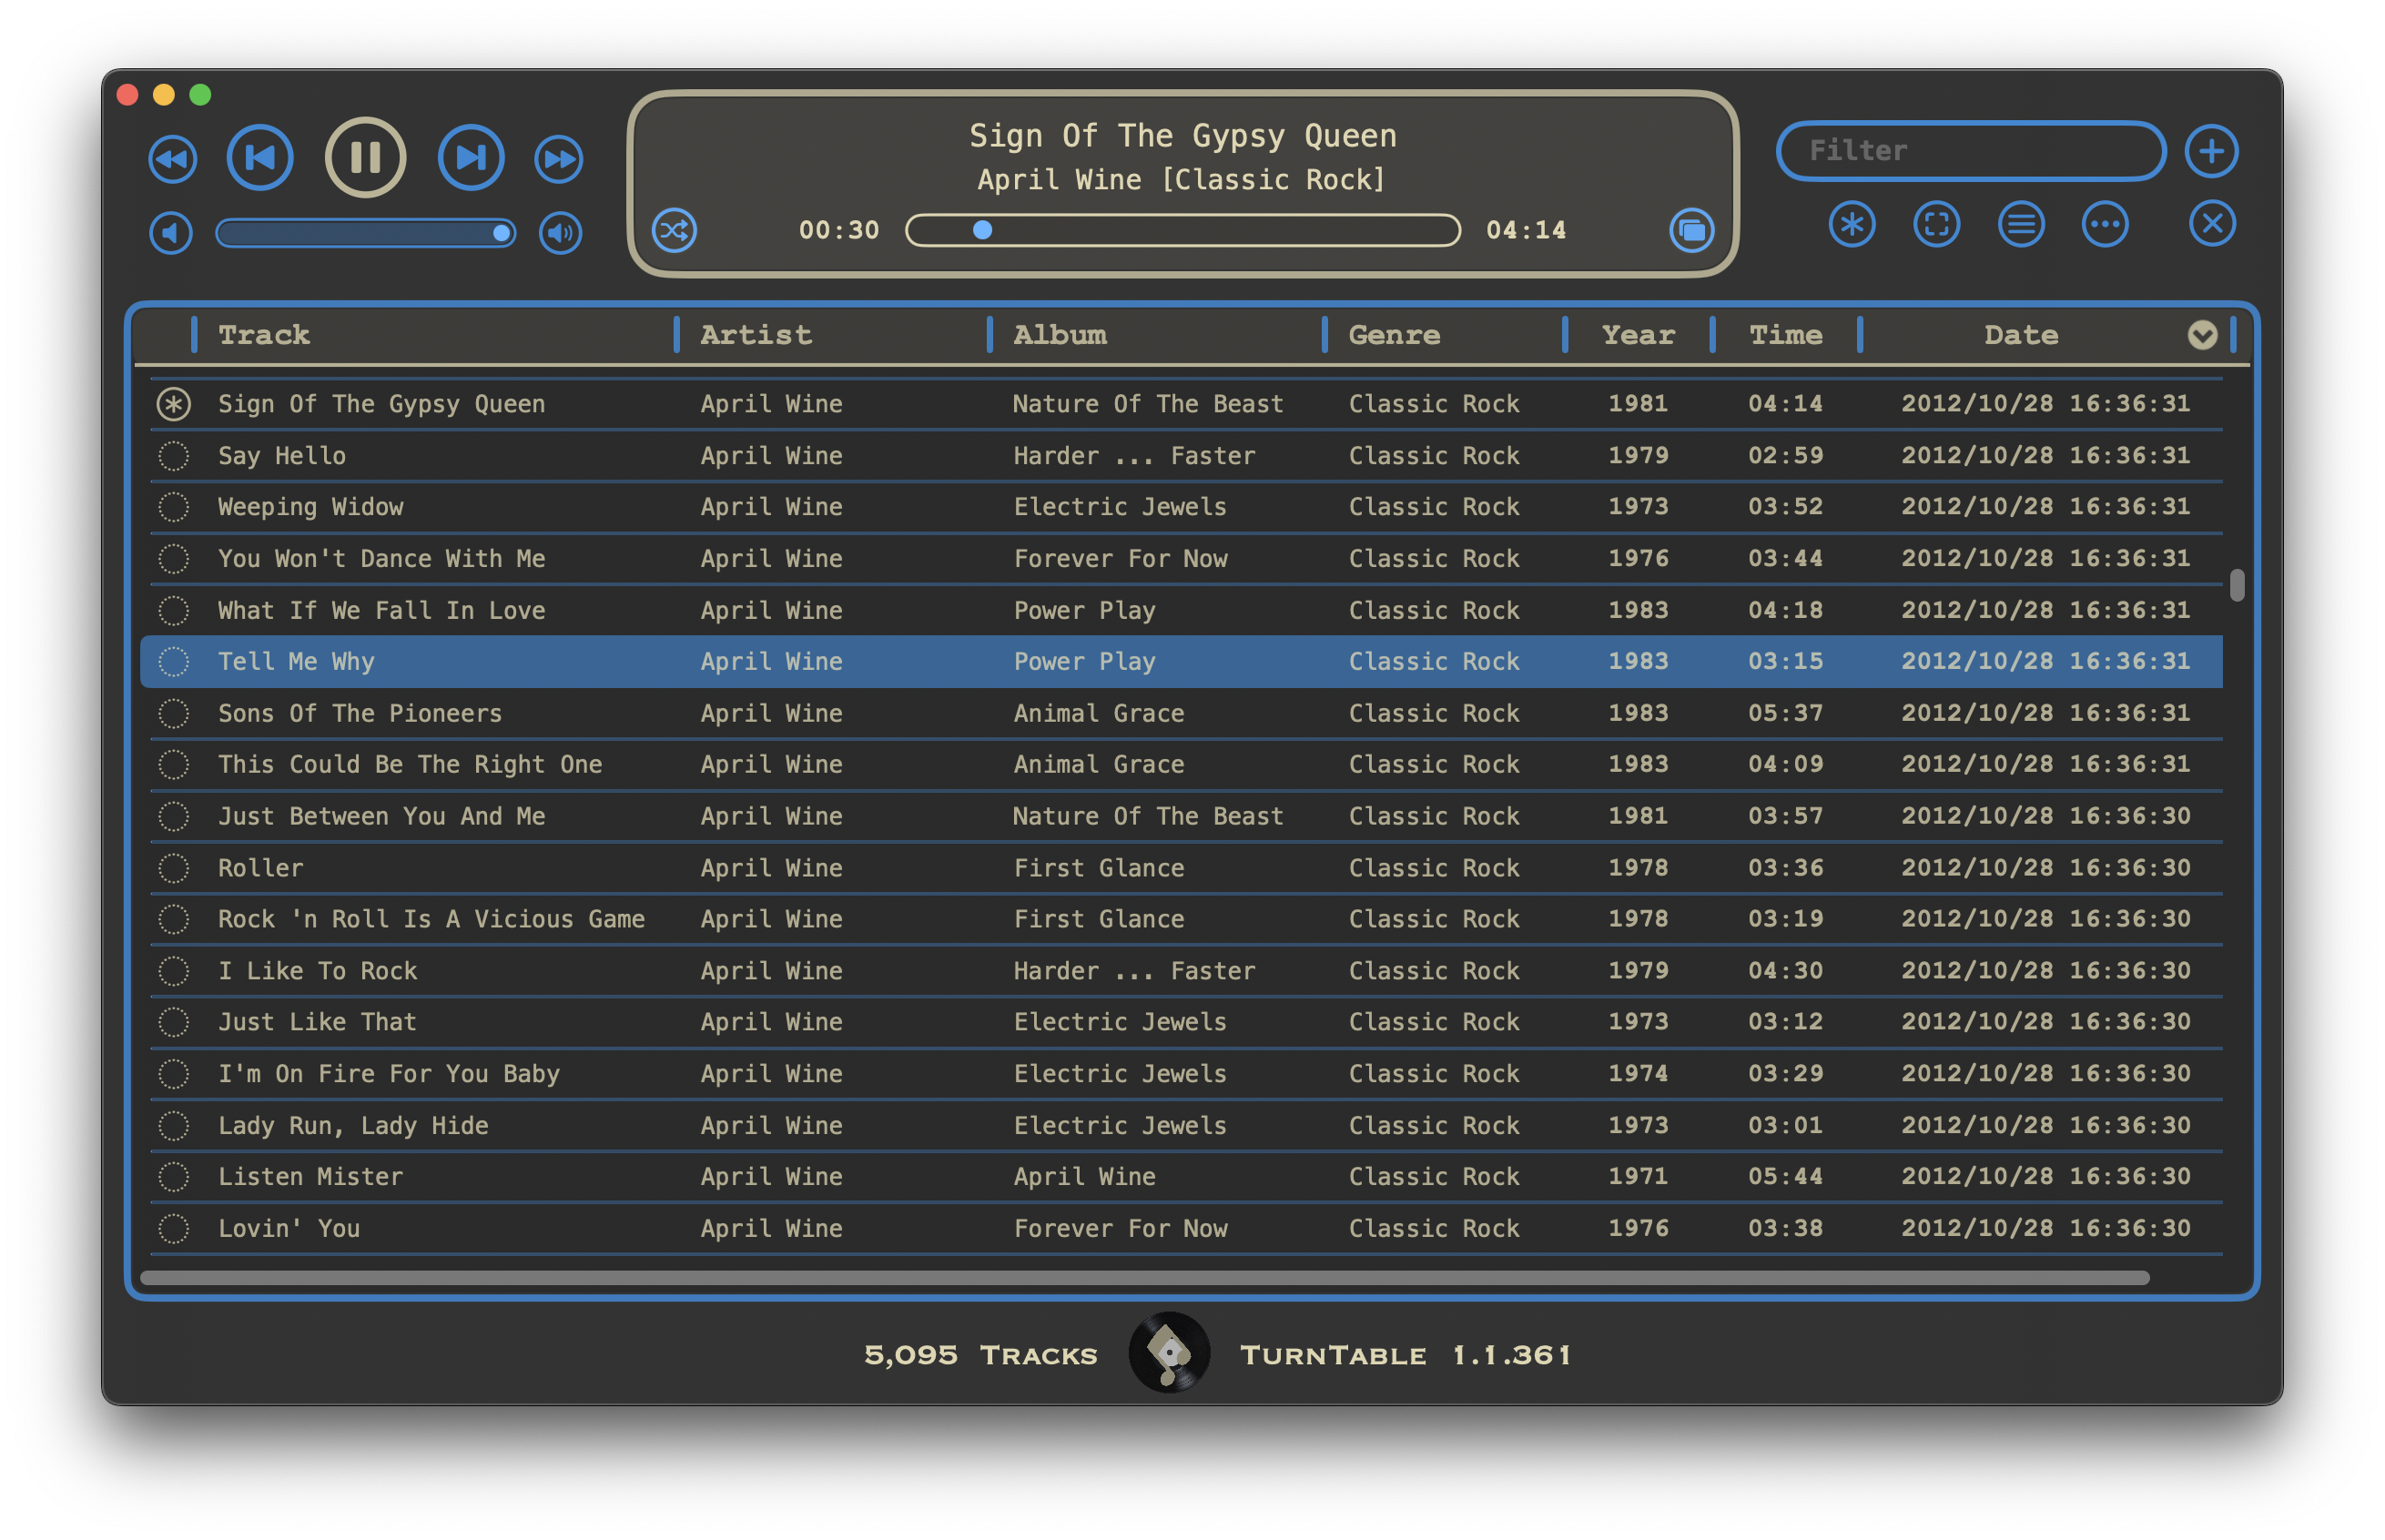Click the three-dots more options icon

[x=2105, y=224]
